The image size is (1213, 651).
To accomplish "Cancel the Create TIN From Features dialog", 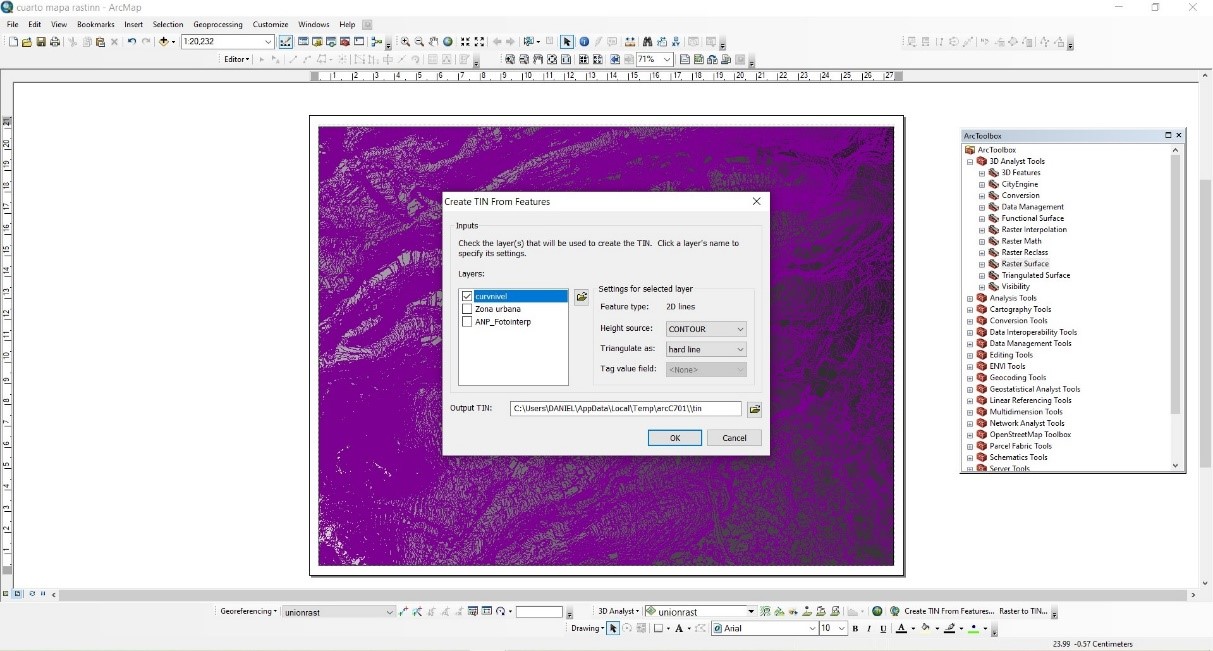I will click(x=734, y=438).
